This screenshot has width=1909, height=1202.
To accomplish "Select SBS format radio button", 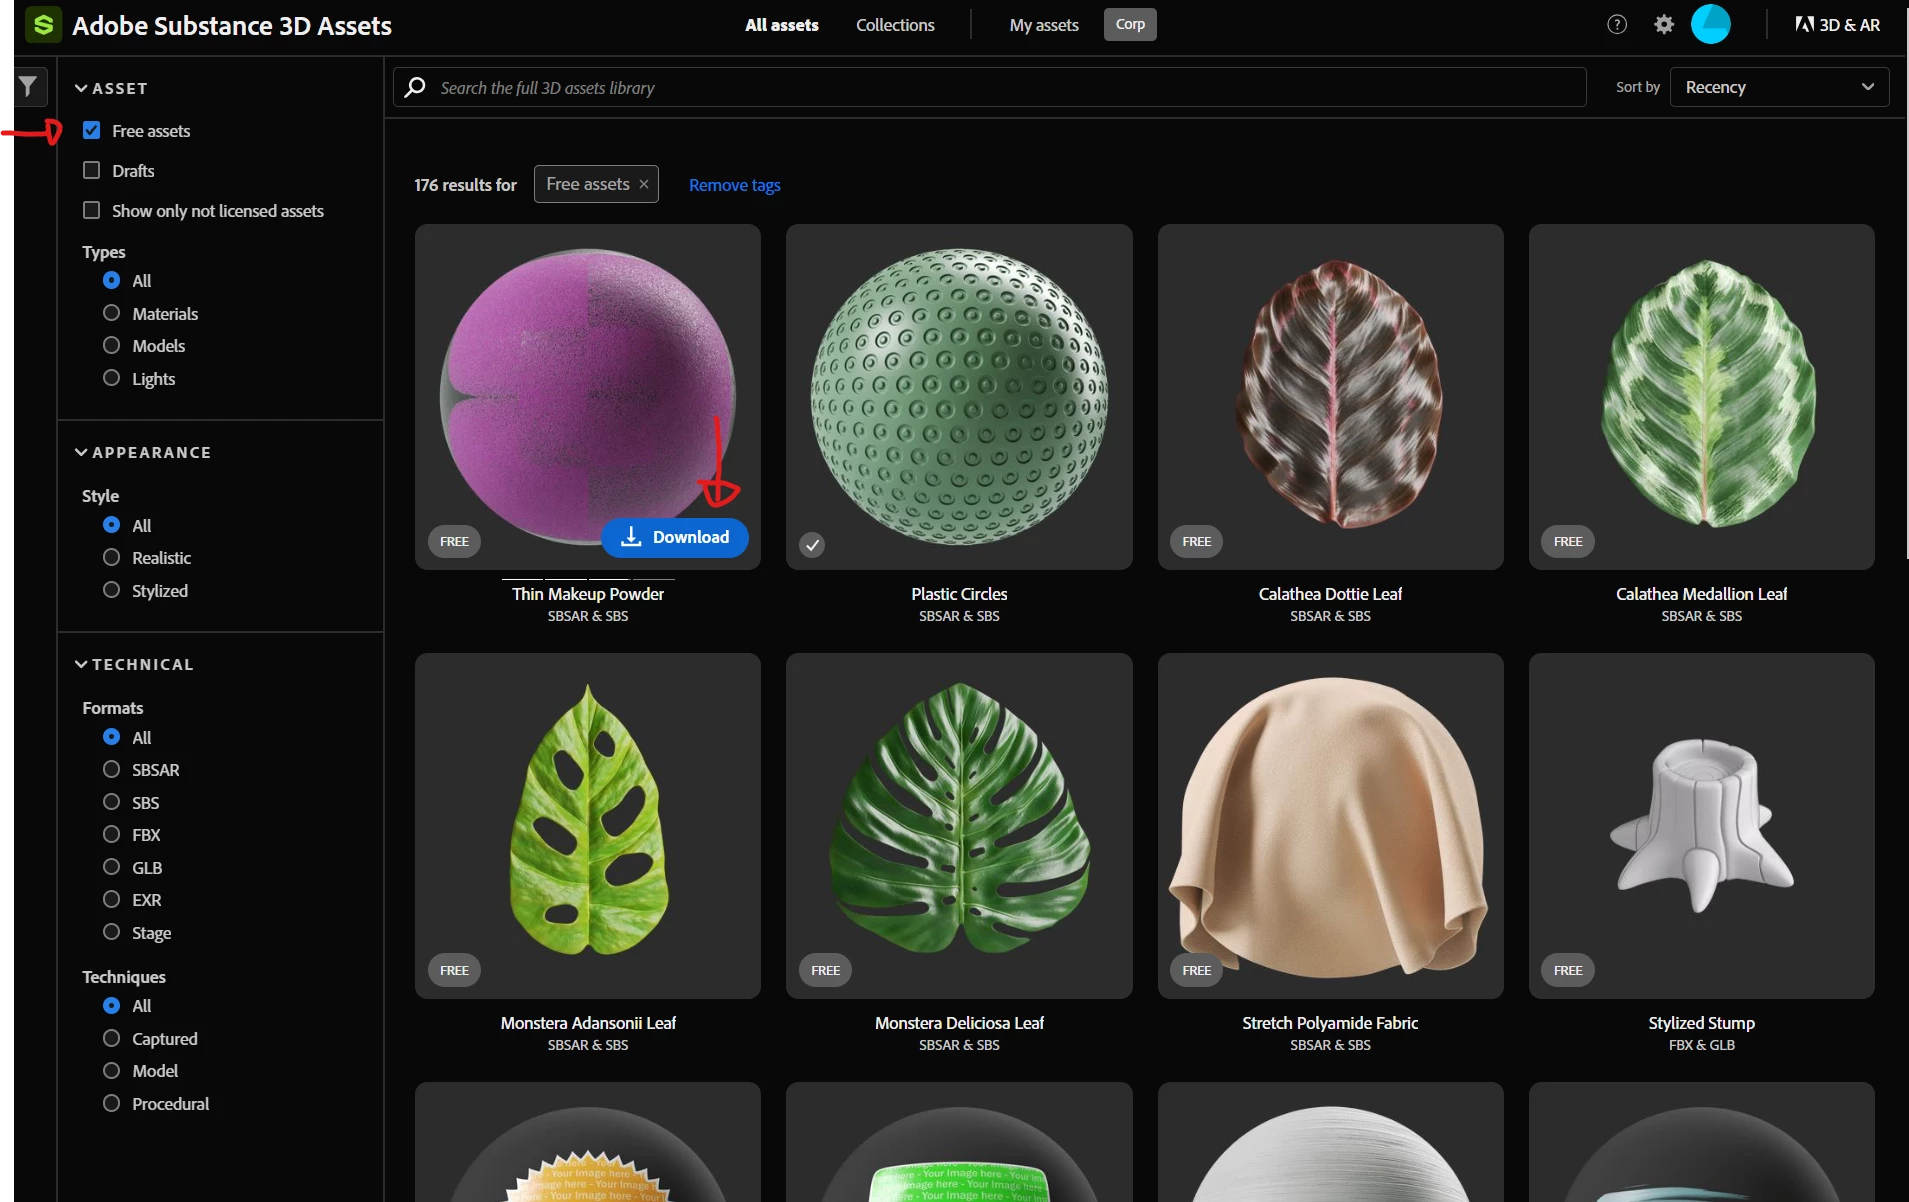I will [x=111, y=802].
